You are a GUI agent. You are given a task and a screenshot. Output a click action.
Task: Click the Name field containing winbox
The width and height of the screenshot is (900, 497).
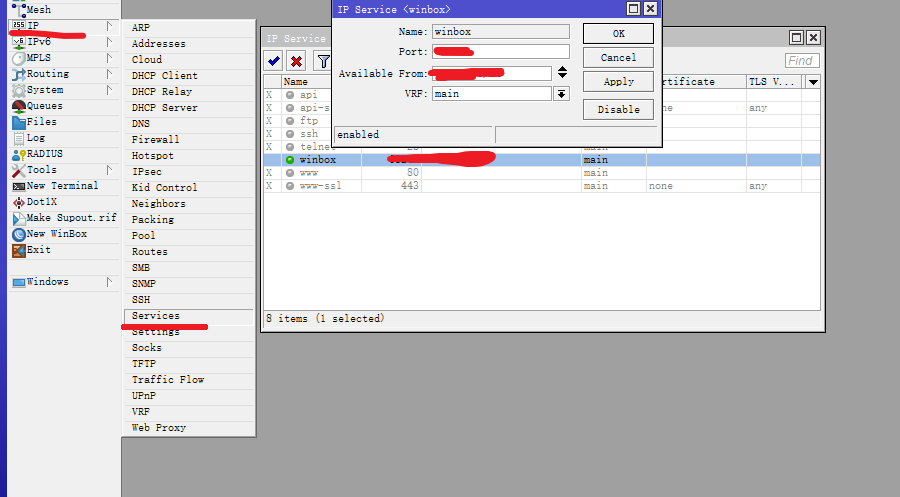[501, 32]
